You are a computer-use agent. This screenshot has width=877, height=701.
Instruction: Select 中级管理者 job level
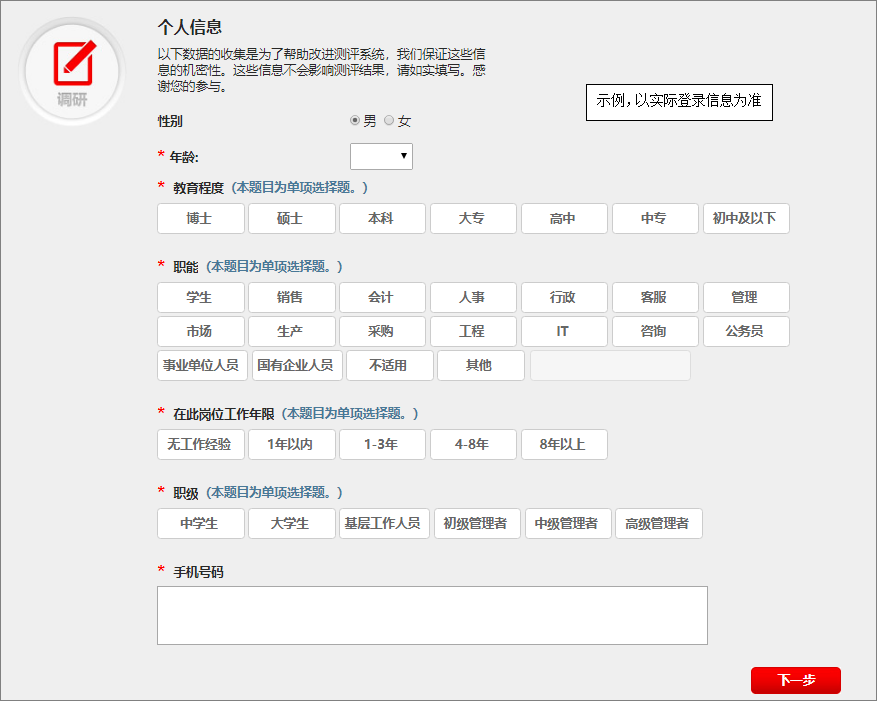tap(568, 523)
